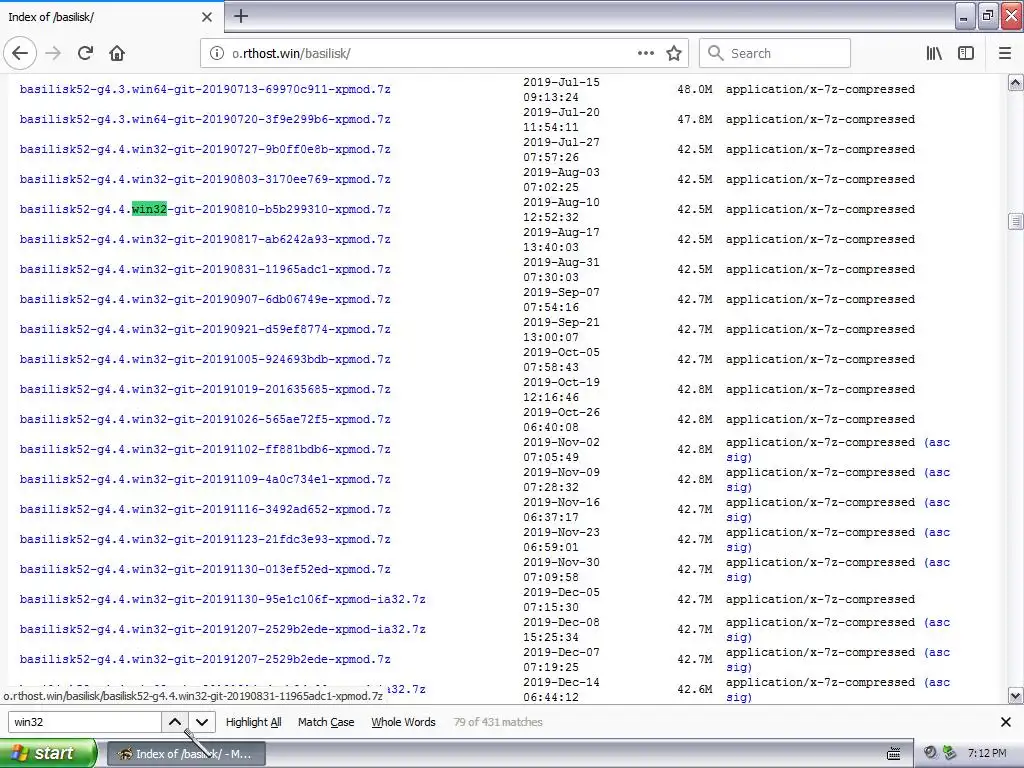Open the hamburger application menu

1005,54
